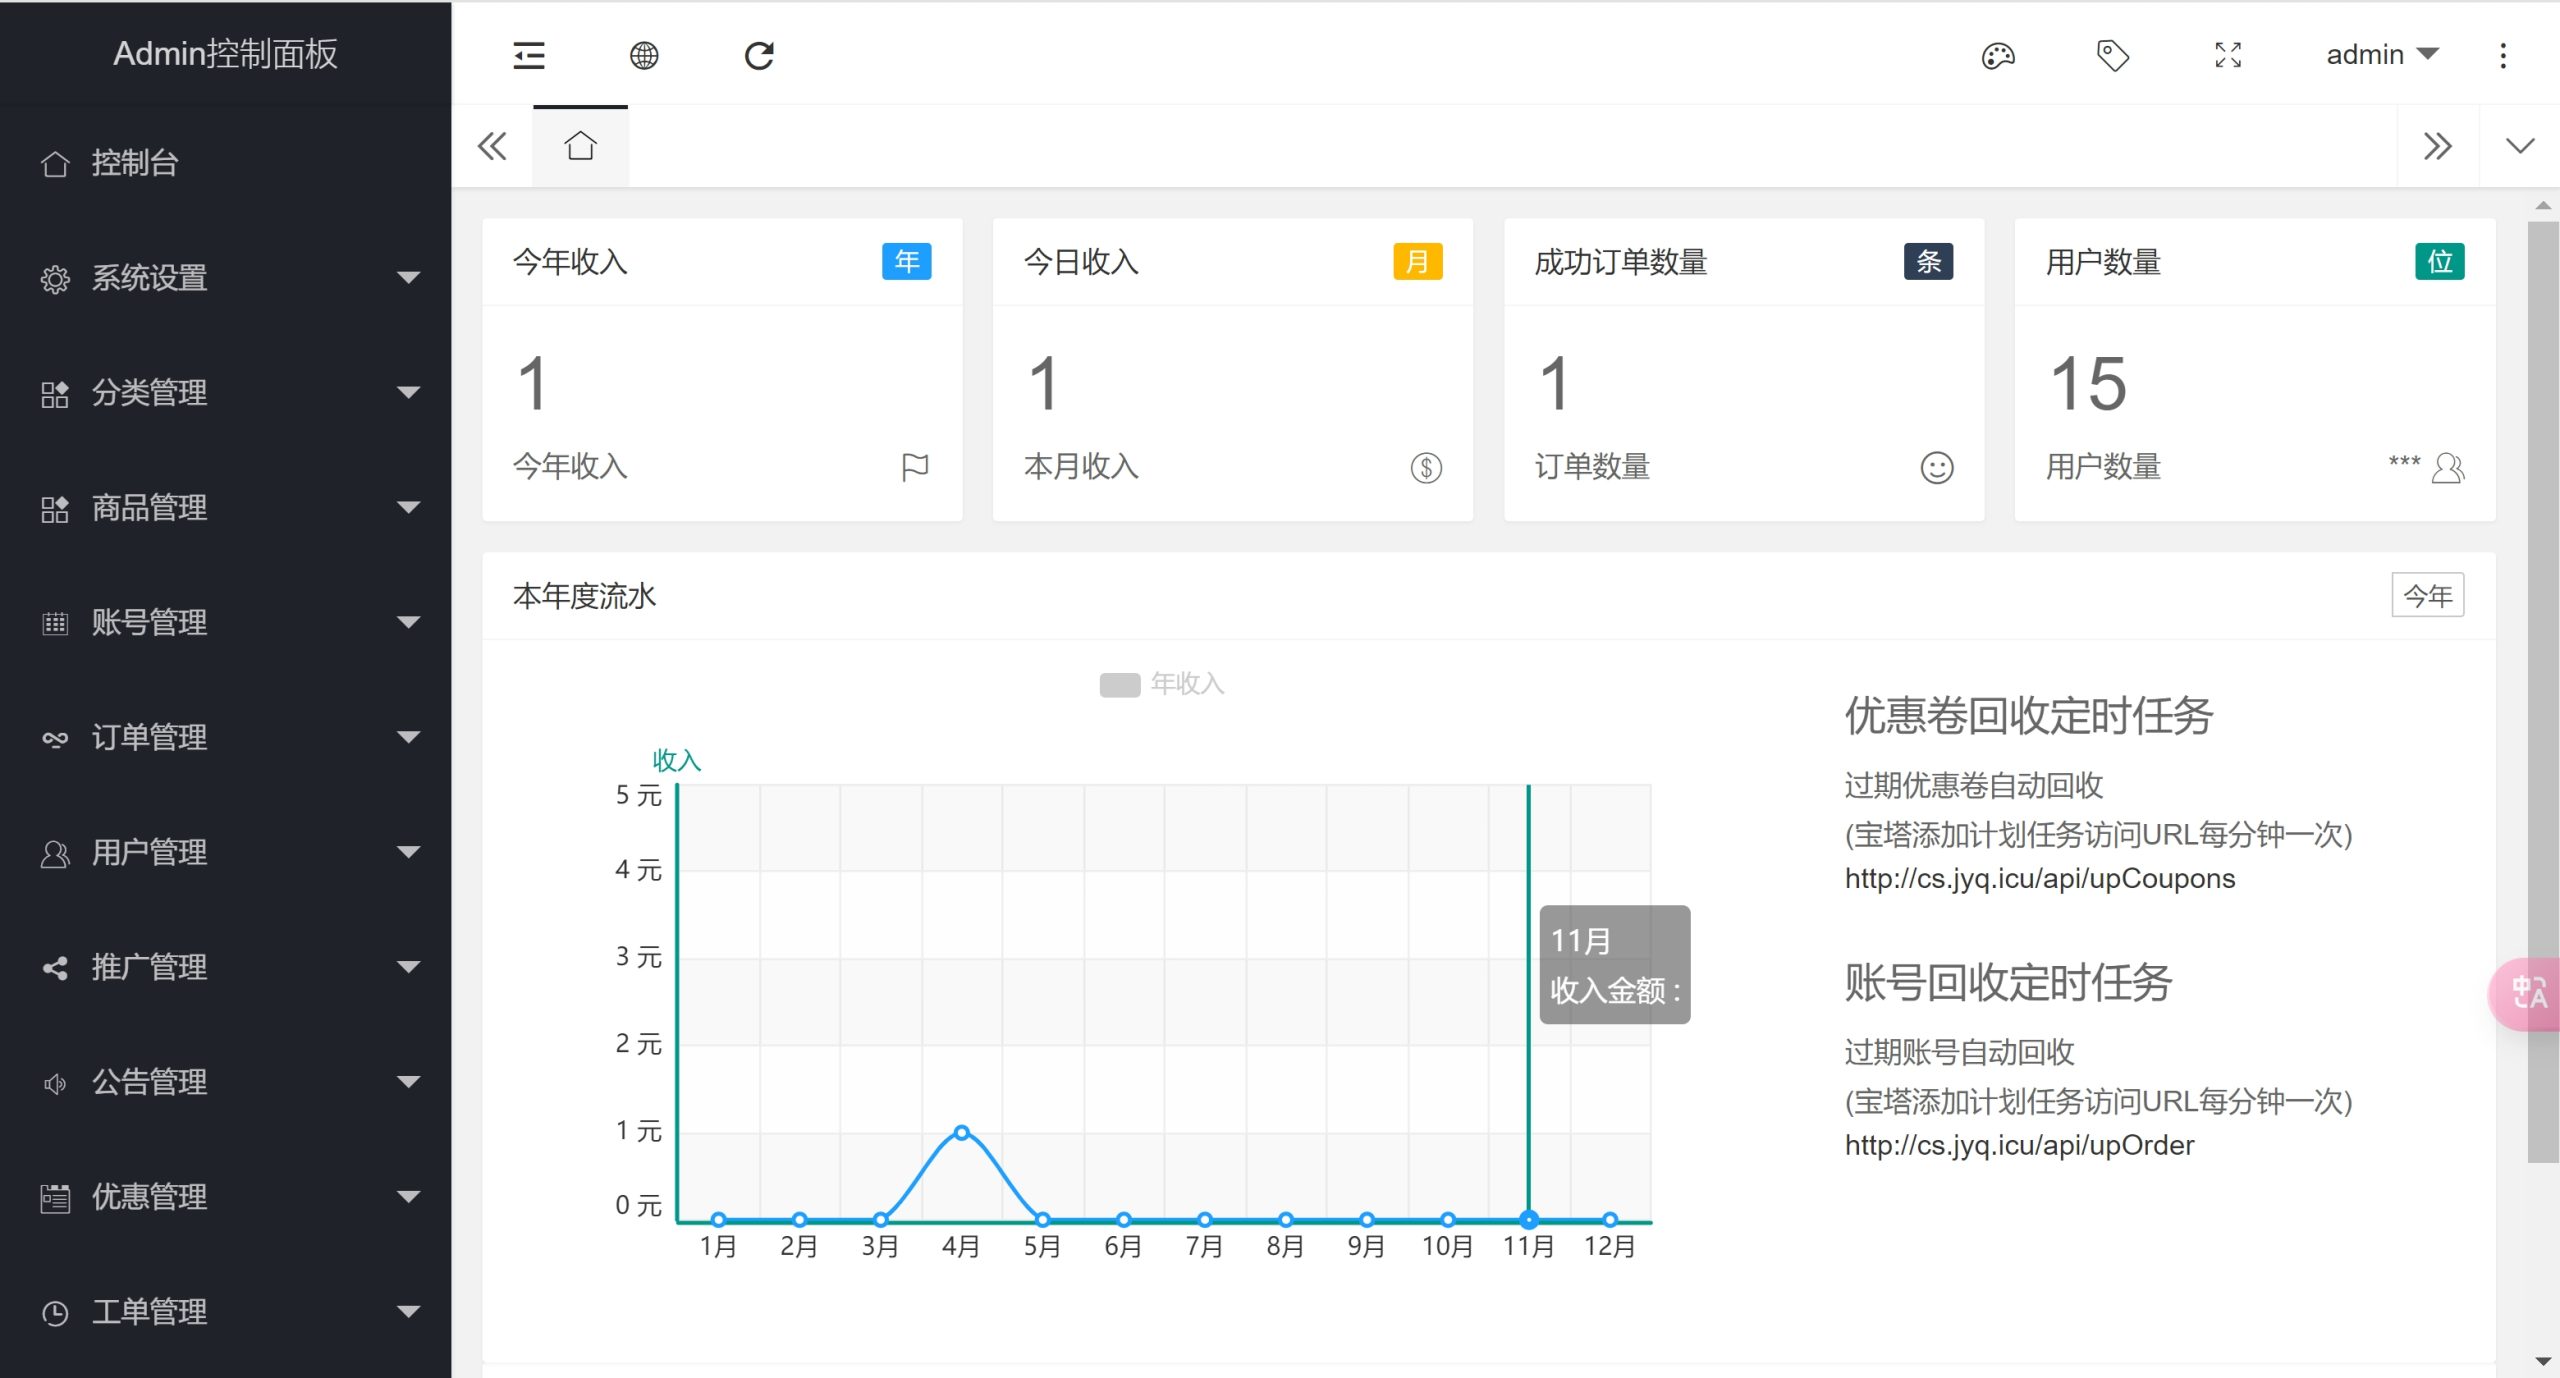
Task: Click the 公告管理 speaker icon
Action: (55, 1084)
